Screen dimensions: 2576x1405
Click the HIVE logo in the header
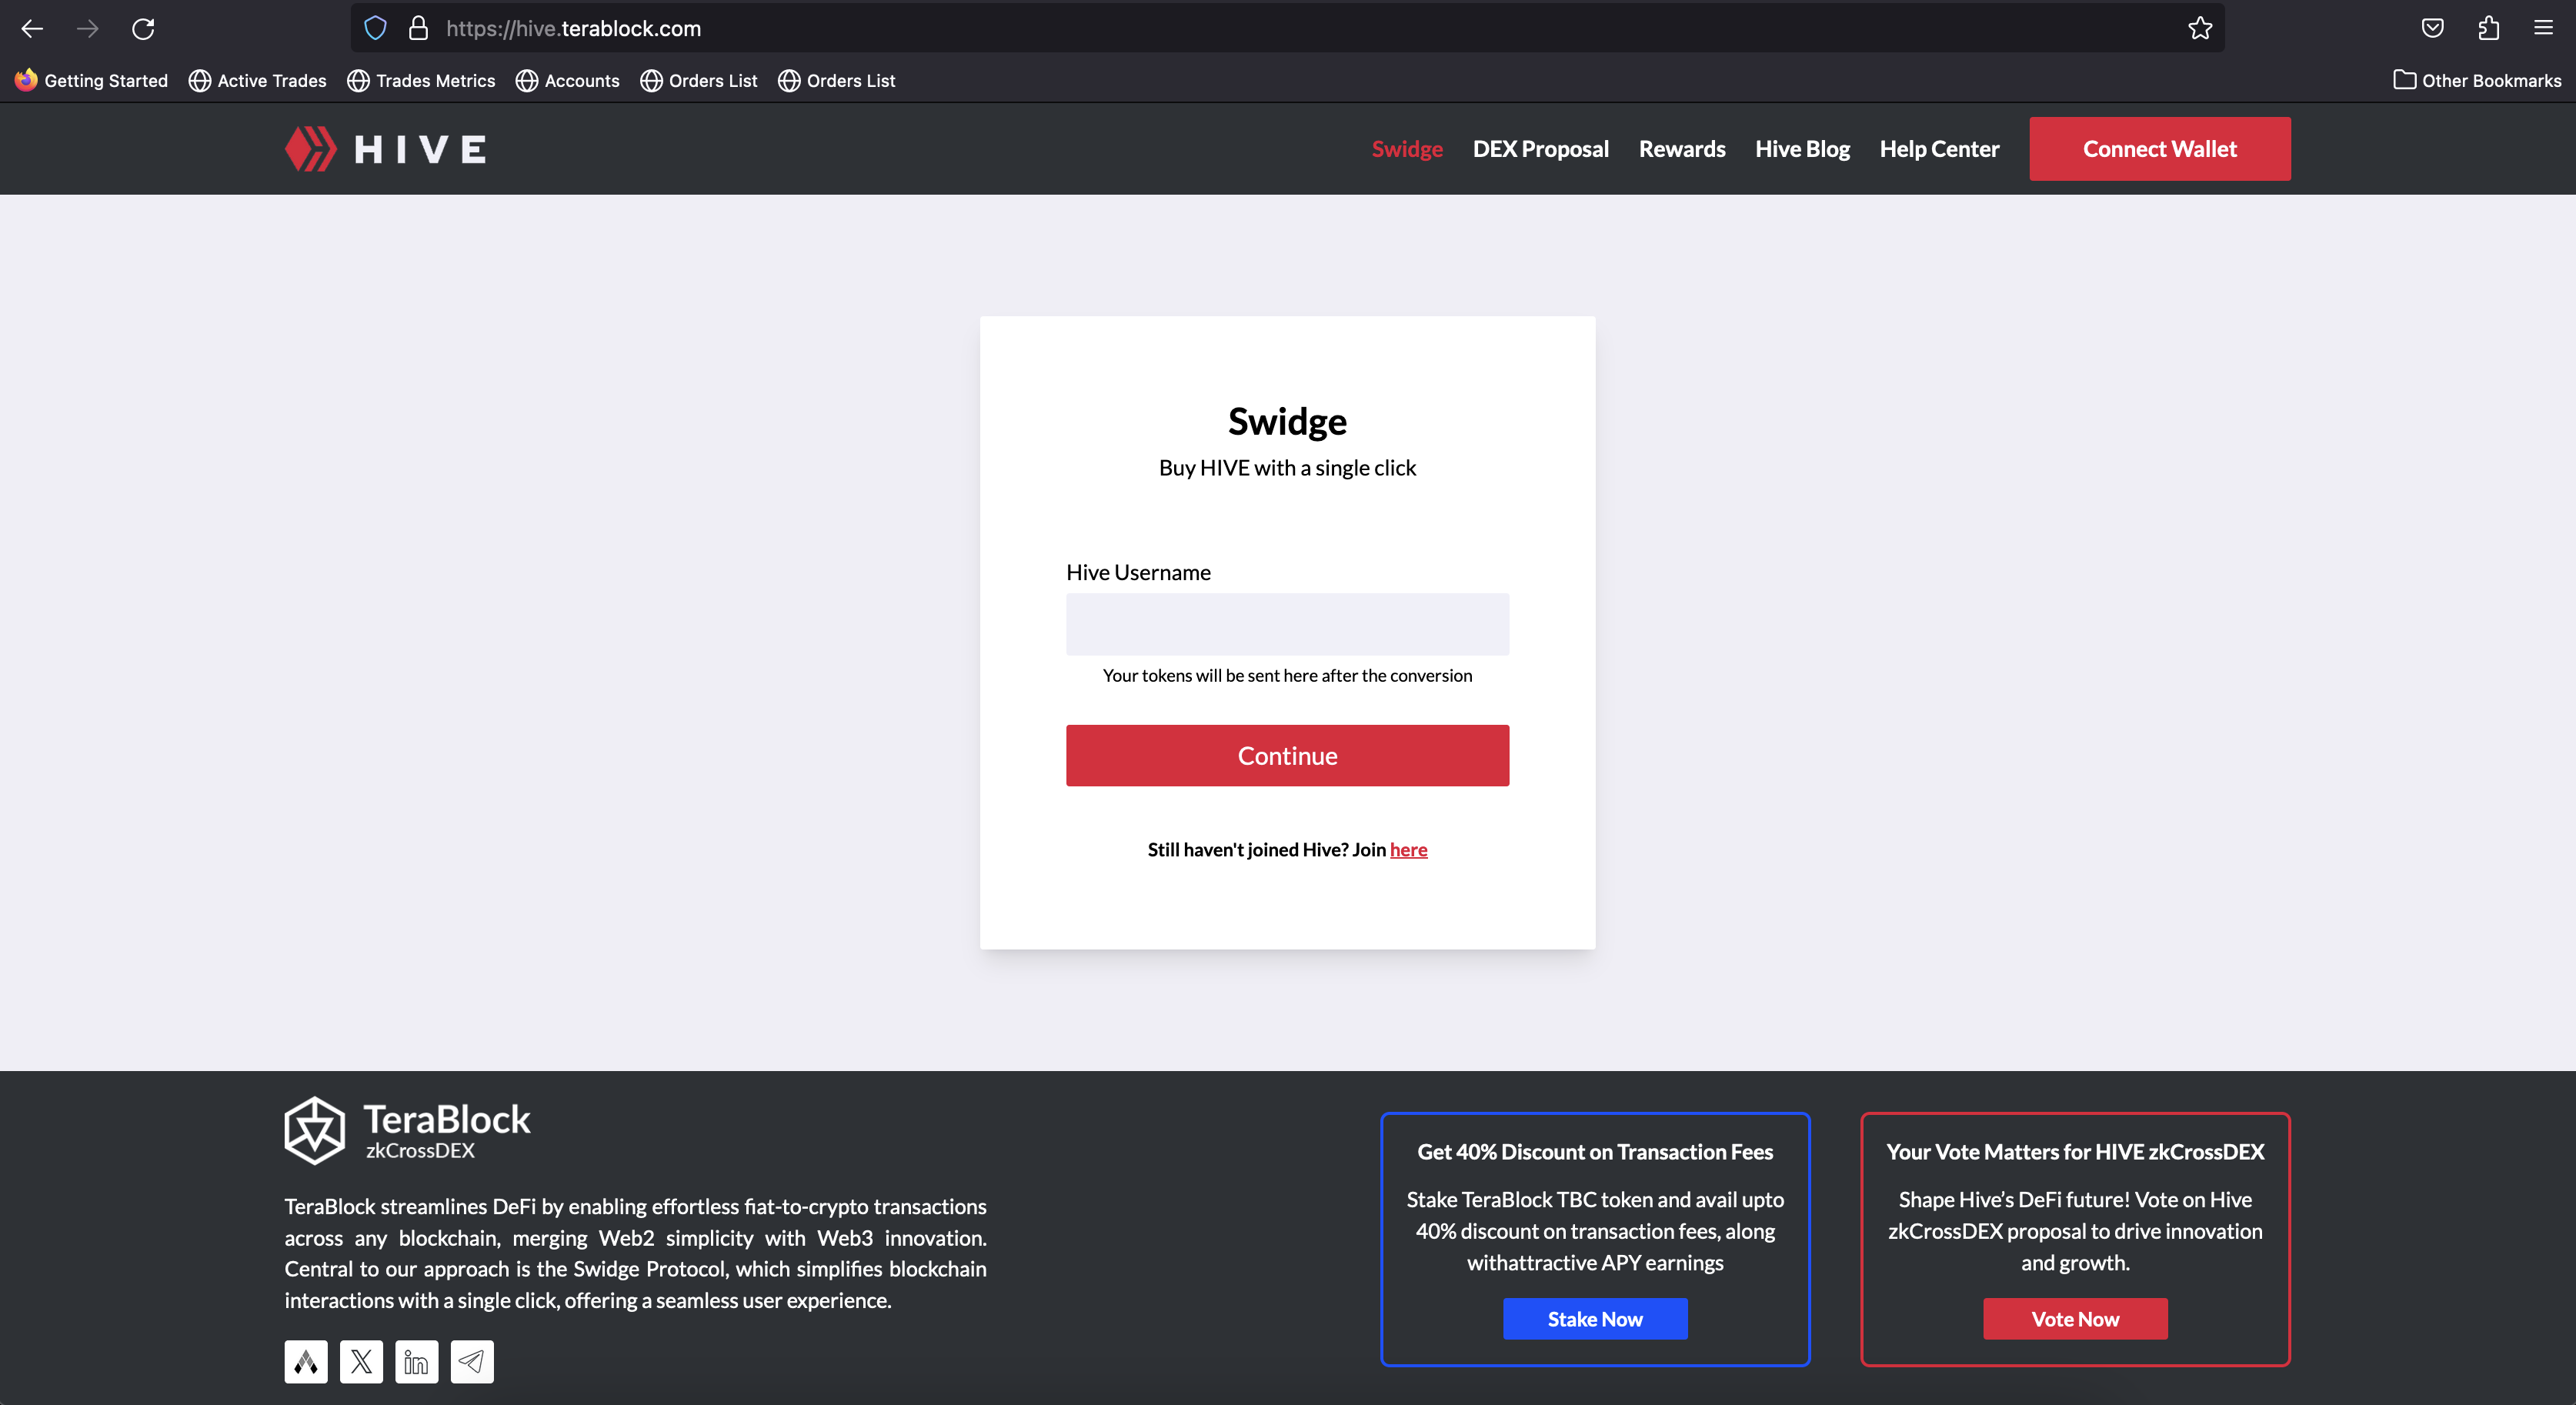tap(385, 149)
